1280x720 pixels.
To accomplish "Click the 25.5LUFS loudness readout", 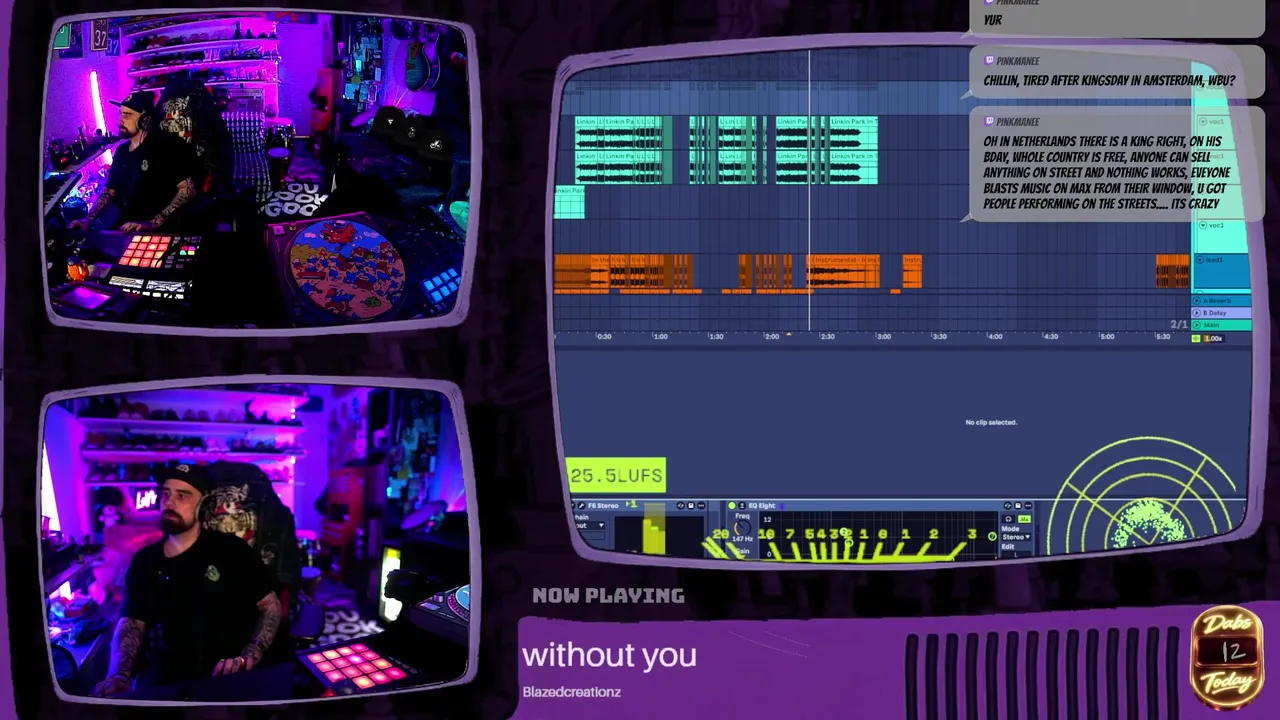I will [x=616, y=476].
